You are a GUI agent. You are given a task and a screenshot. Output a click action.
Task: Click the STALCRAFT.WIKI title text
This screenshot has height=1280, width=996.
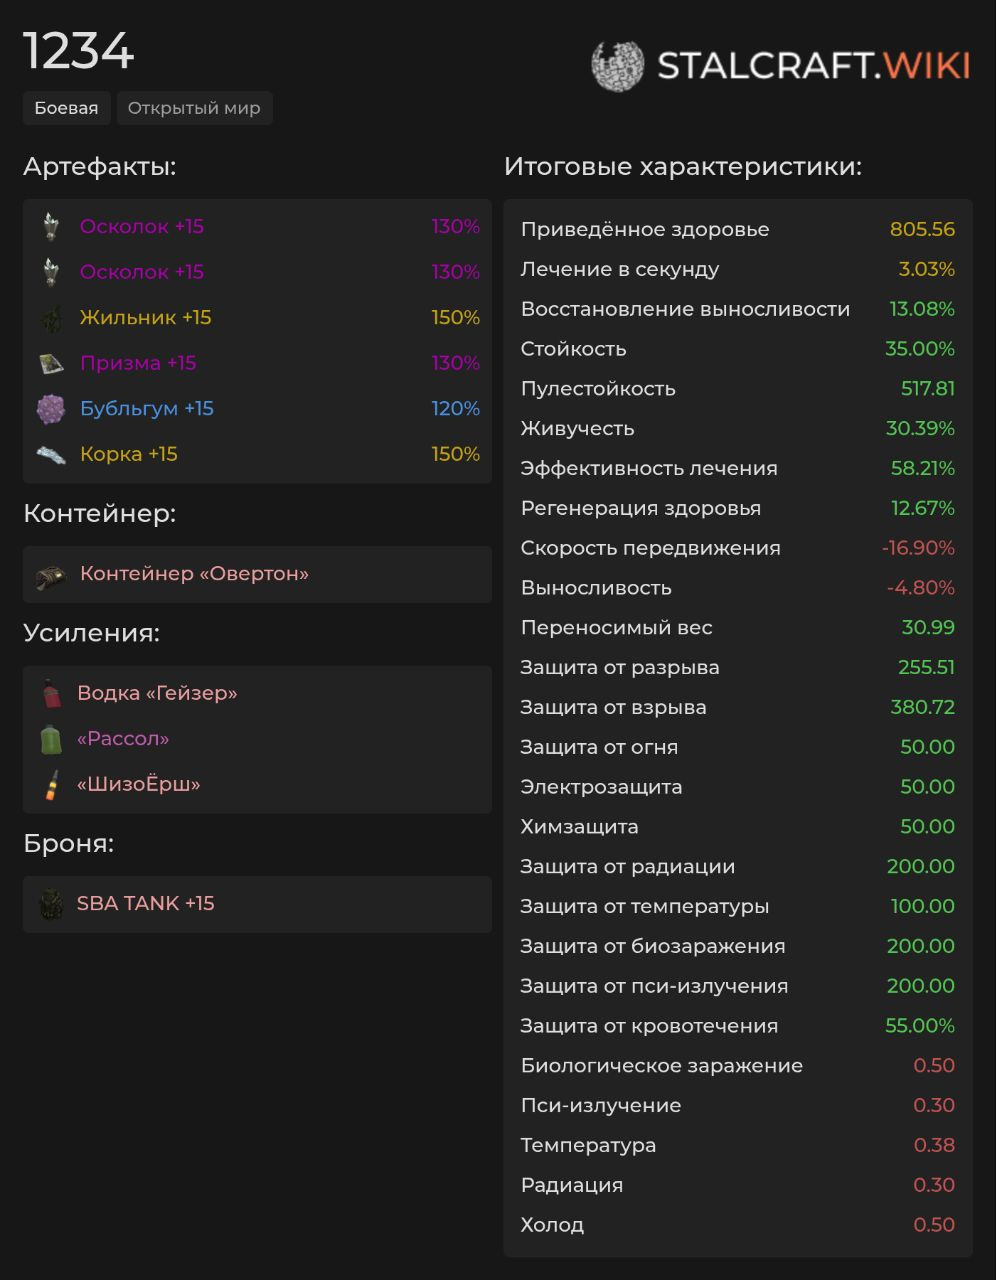[813, 65]
